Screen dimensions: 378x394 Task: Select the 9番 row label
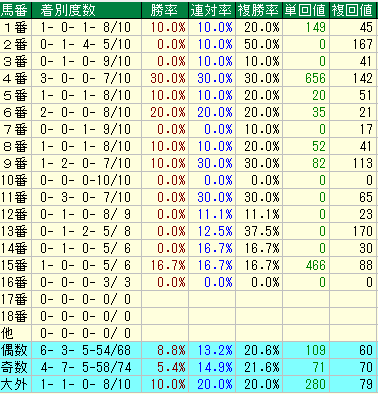(x=15, y=163)
